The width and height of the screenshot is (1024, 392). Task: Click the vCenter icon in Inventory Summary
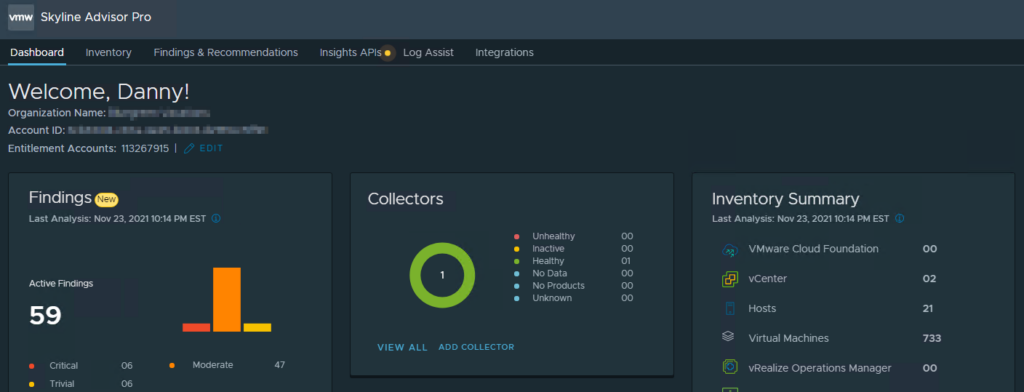[x=729, y=279]
